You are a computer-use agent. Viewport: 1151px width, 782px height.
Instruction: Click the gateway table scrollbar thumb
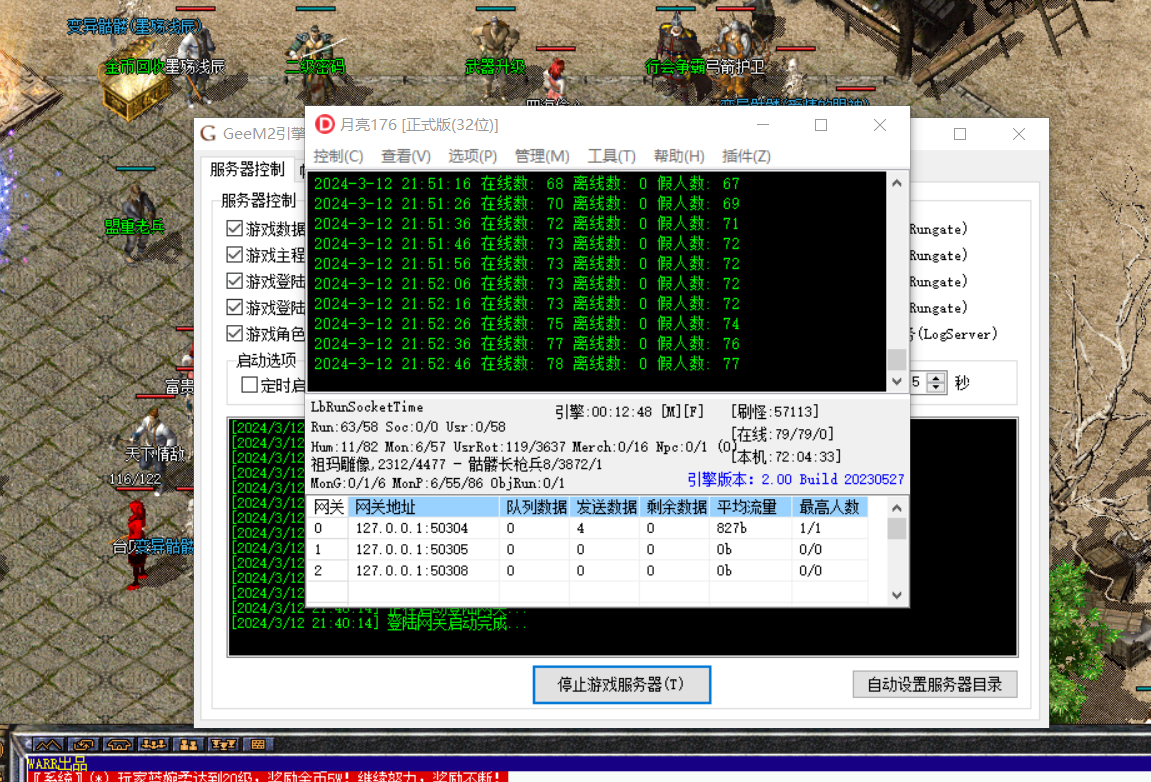897,529
